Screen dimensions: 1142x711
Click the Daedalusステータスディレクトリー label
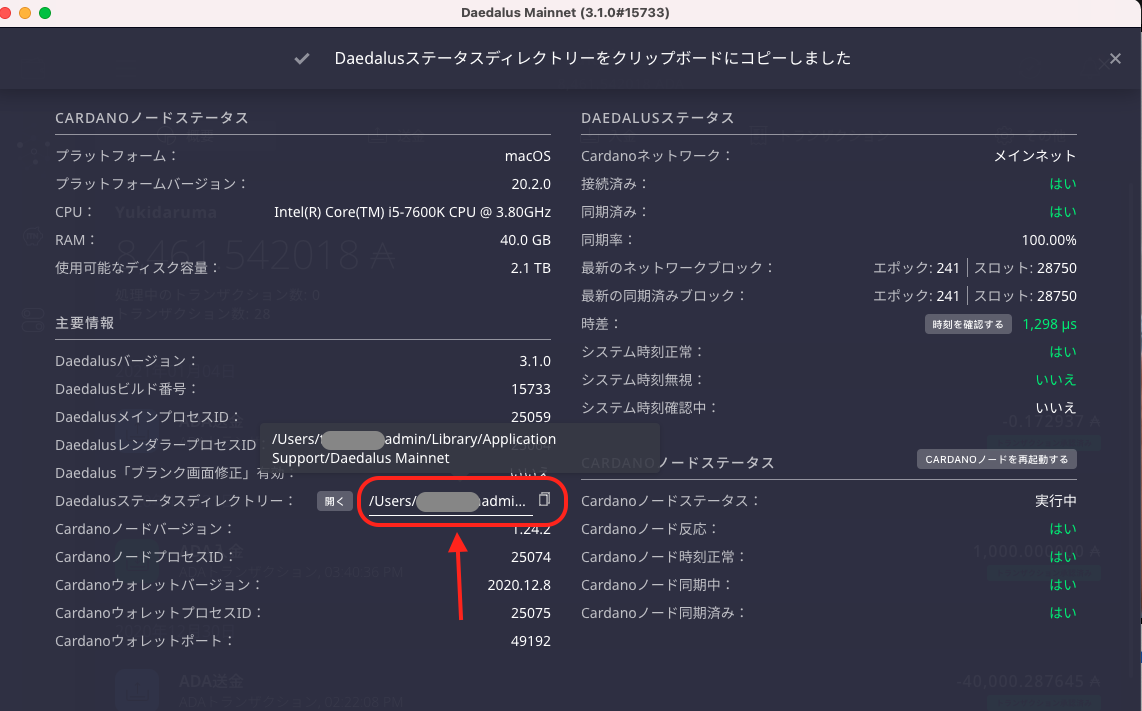click(x=175, y=501)
